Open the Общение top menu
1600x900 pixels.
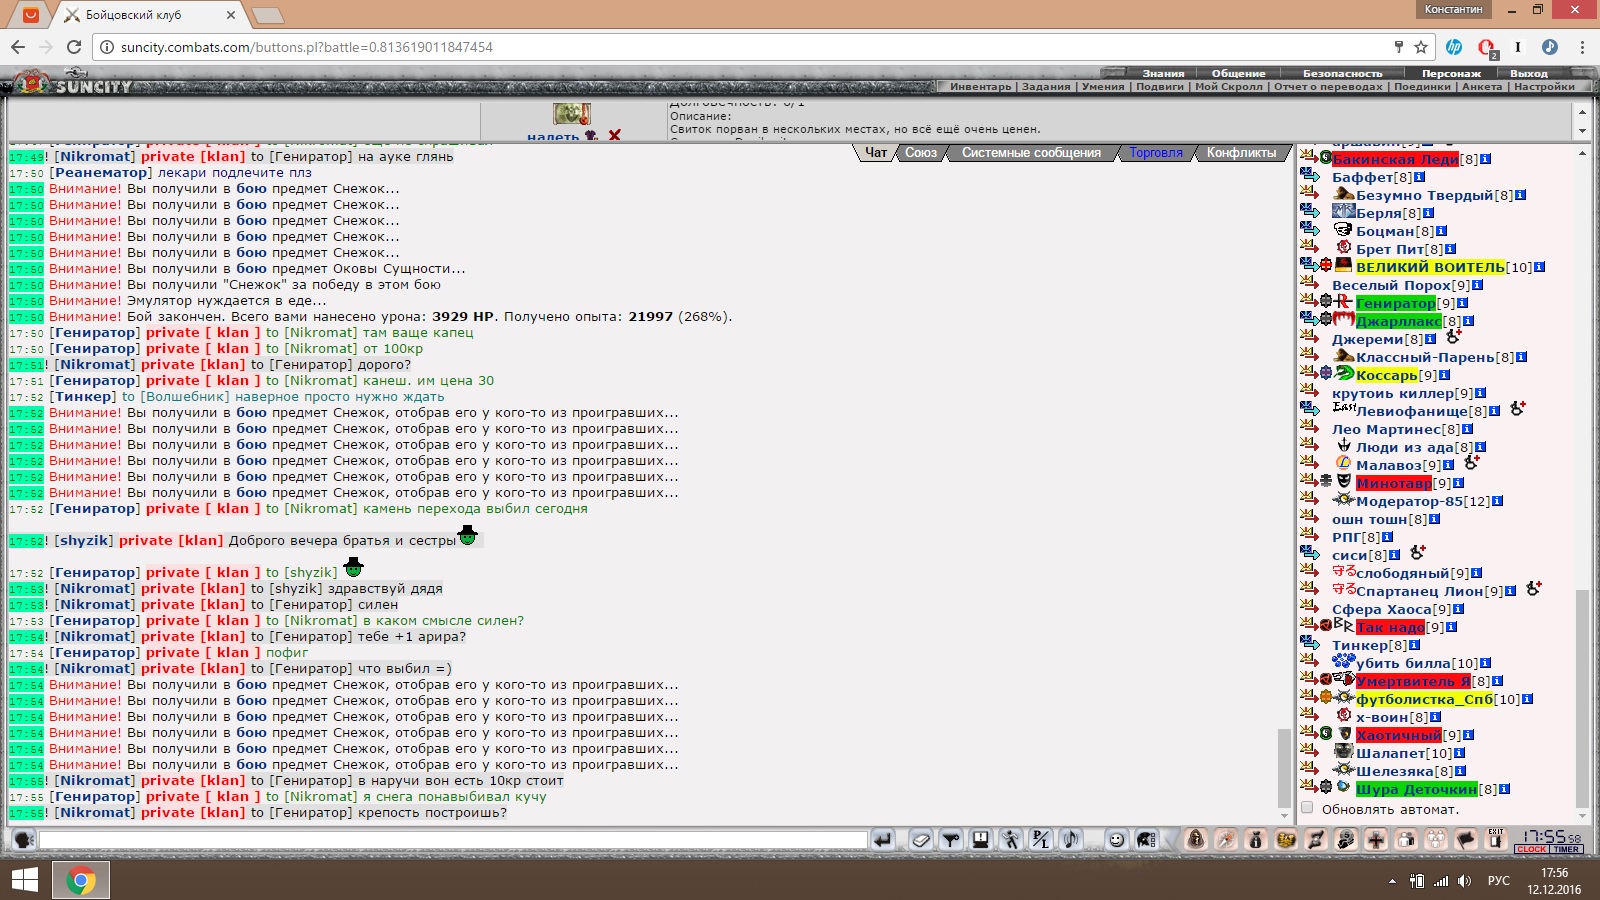[x=1238, y=73]
